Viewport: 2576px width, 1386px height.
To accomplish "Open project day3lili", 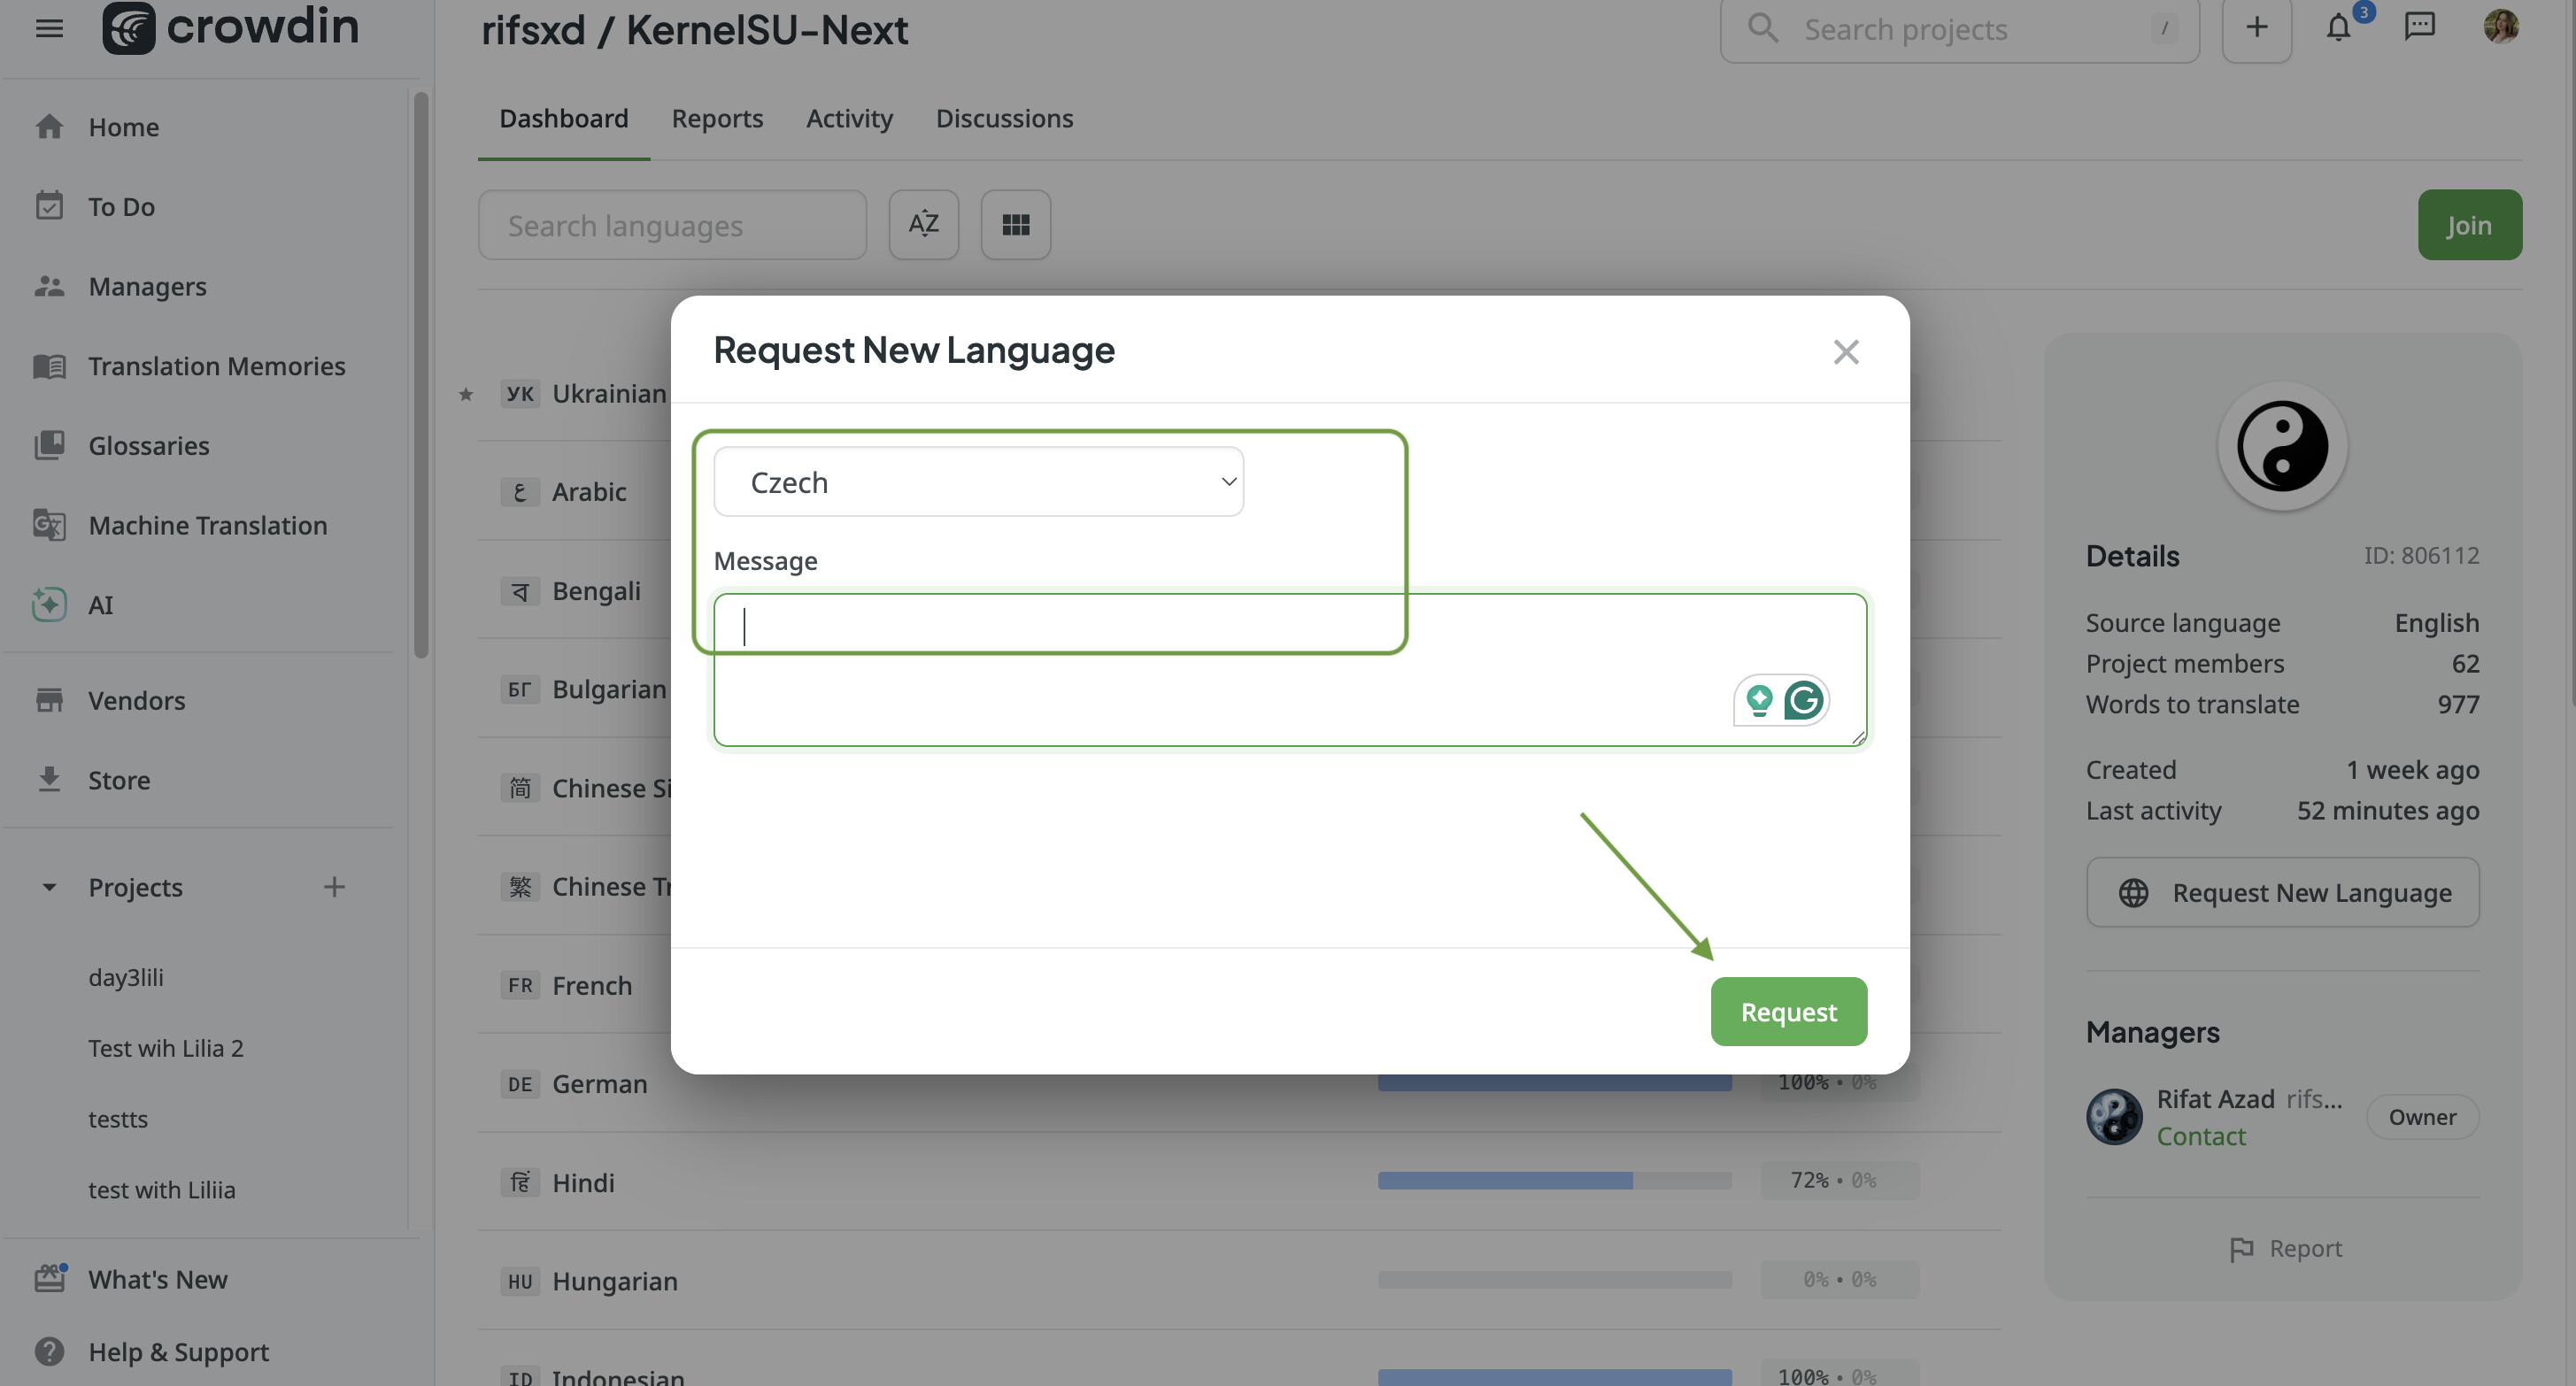I will coord(126,977).
